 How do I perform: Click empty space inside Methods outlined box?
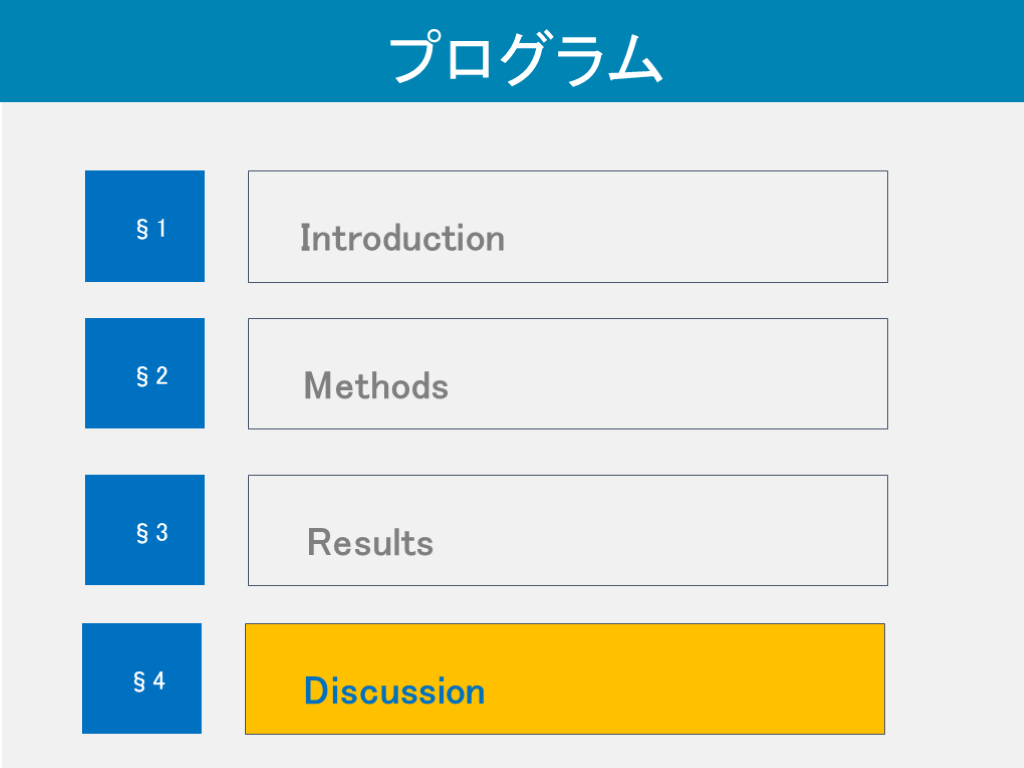[700, 374]
